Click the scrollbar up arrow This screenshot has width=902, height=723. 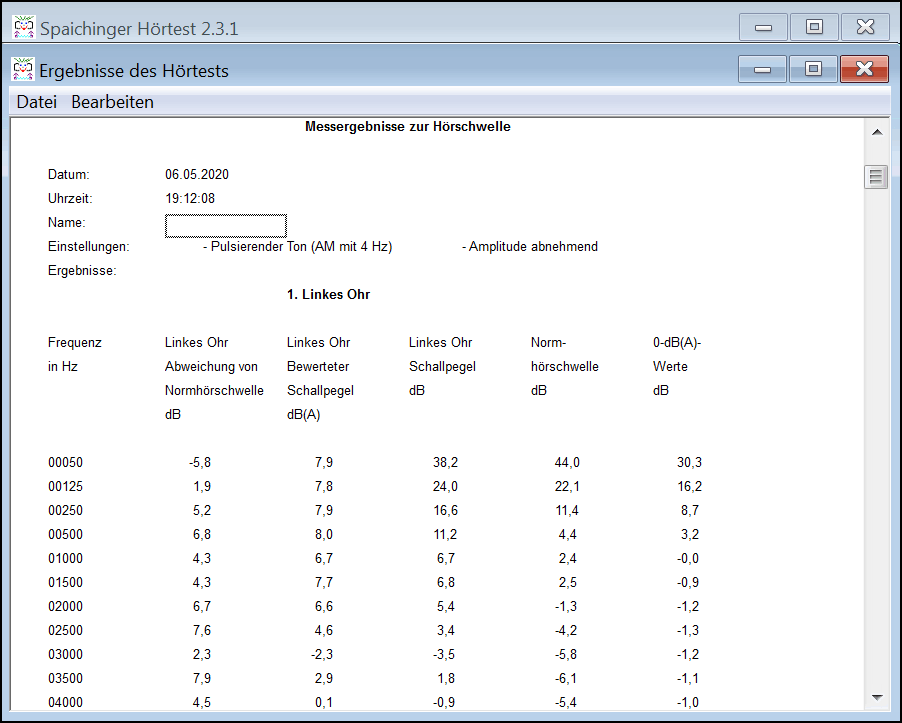tap(877, 132)
